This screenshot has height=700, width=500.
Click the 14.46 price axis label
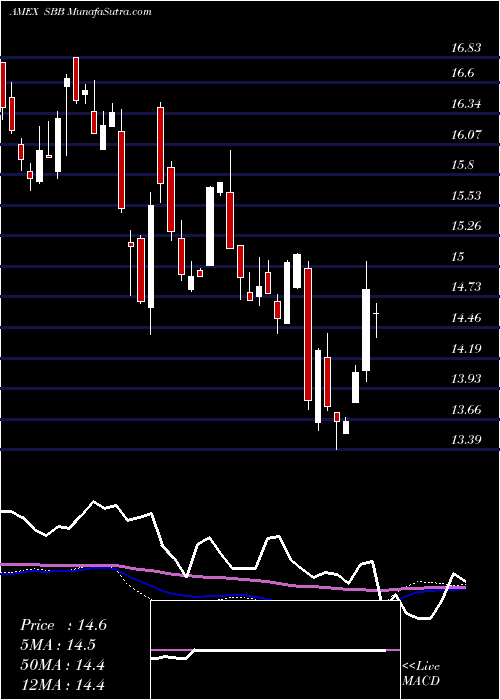pos(466,318)
